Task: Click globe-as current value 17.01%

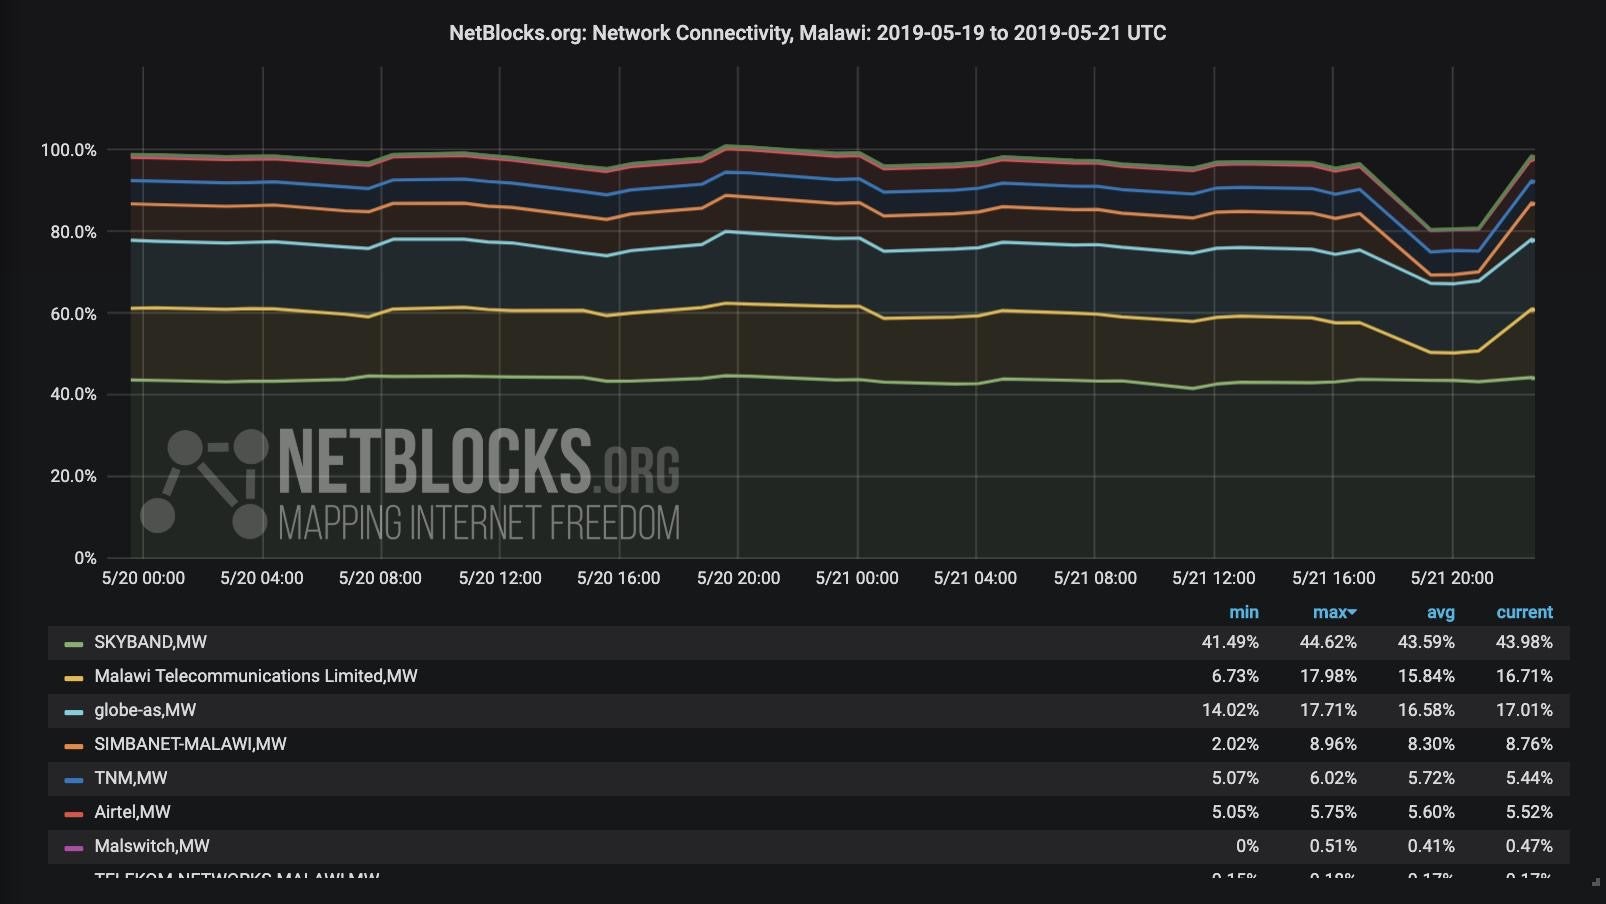Action: [x=1524, y=710]
